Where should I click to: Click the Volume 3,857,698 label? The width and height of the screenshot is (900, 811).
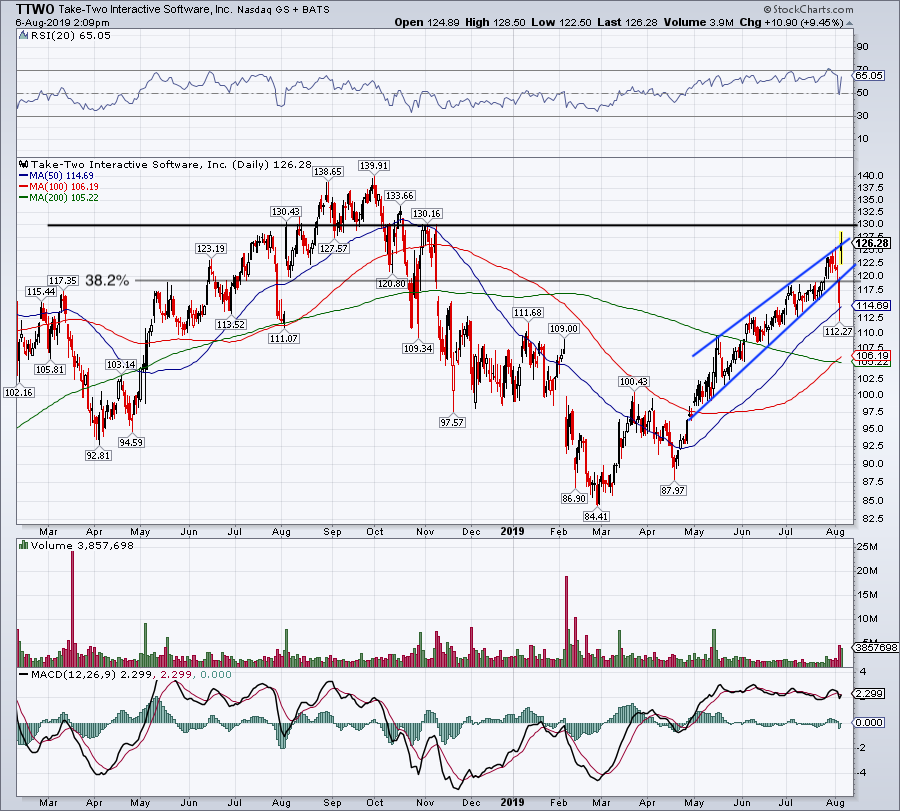[x=82, y=545]
